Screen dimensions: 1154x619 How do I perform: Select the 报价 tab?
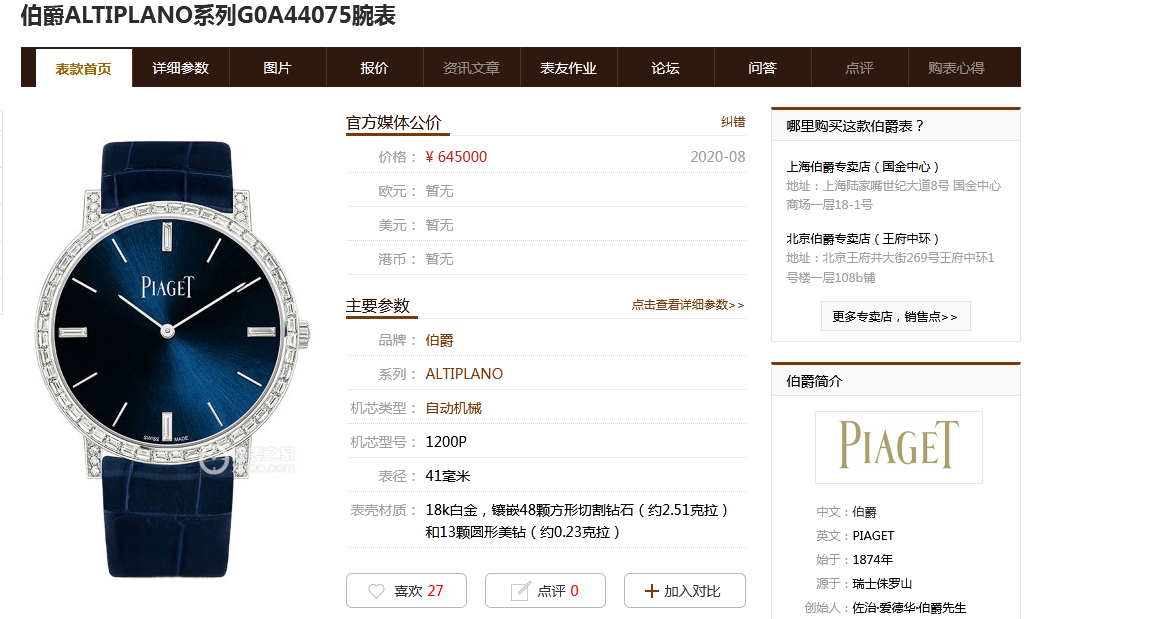[x=375, y=68]
